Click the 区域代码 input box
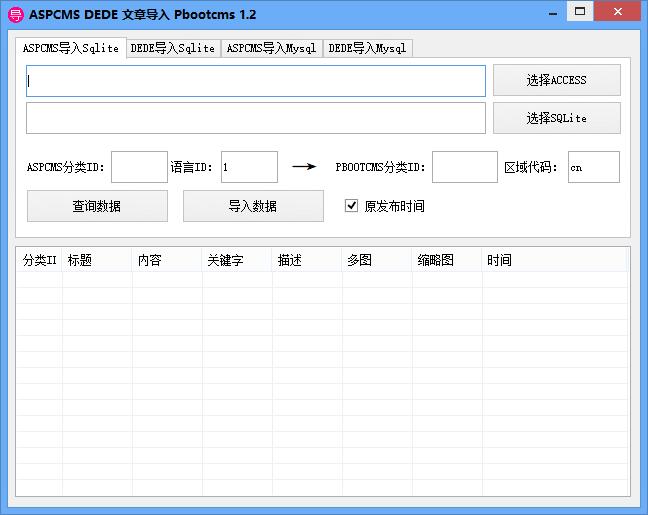Screen dimensions: 648x515 click(x=594, y=167)
